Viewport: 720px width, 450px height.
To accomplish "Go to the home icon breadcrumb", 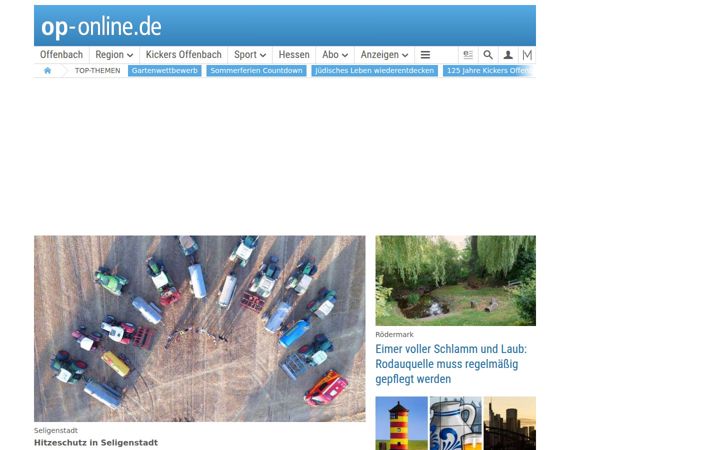I will 47,70.
